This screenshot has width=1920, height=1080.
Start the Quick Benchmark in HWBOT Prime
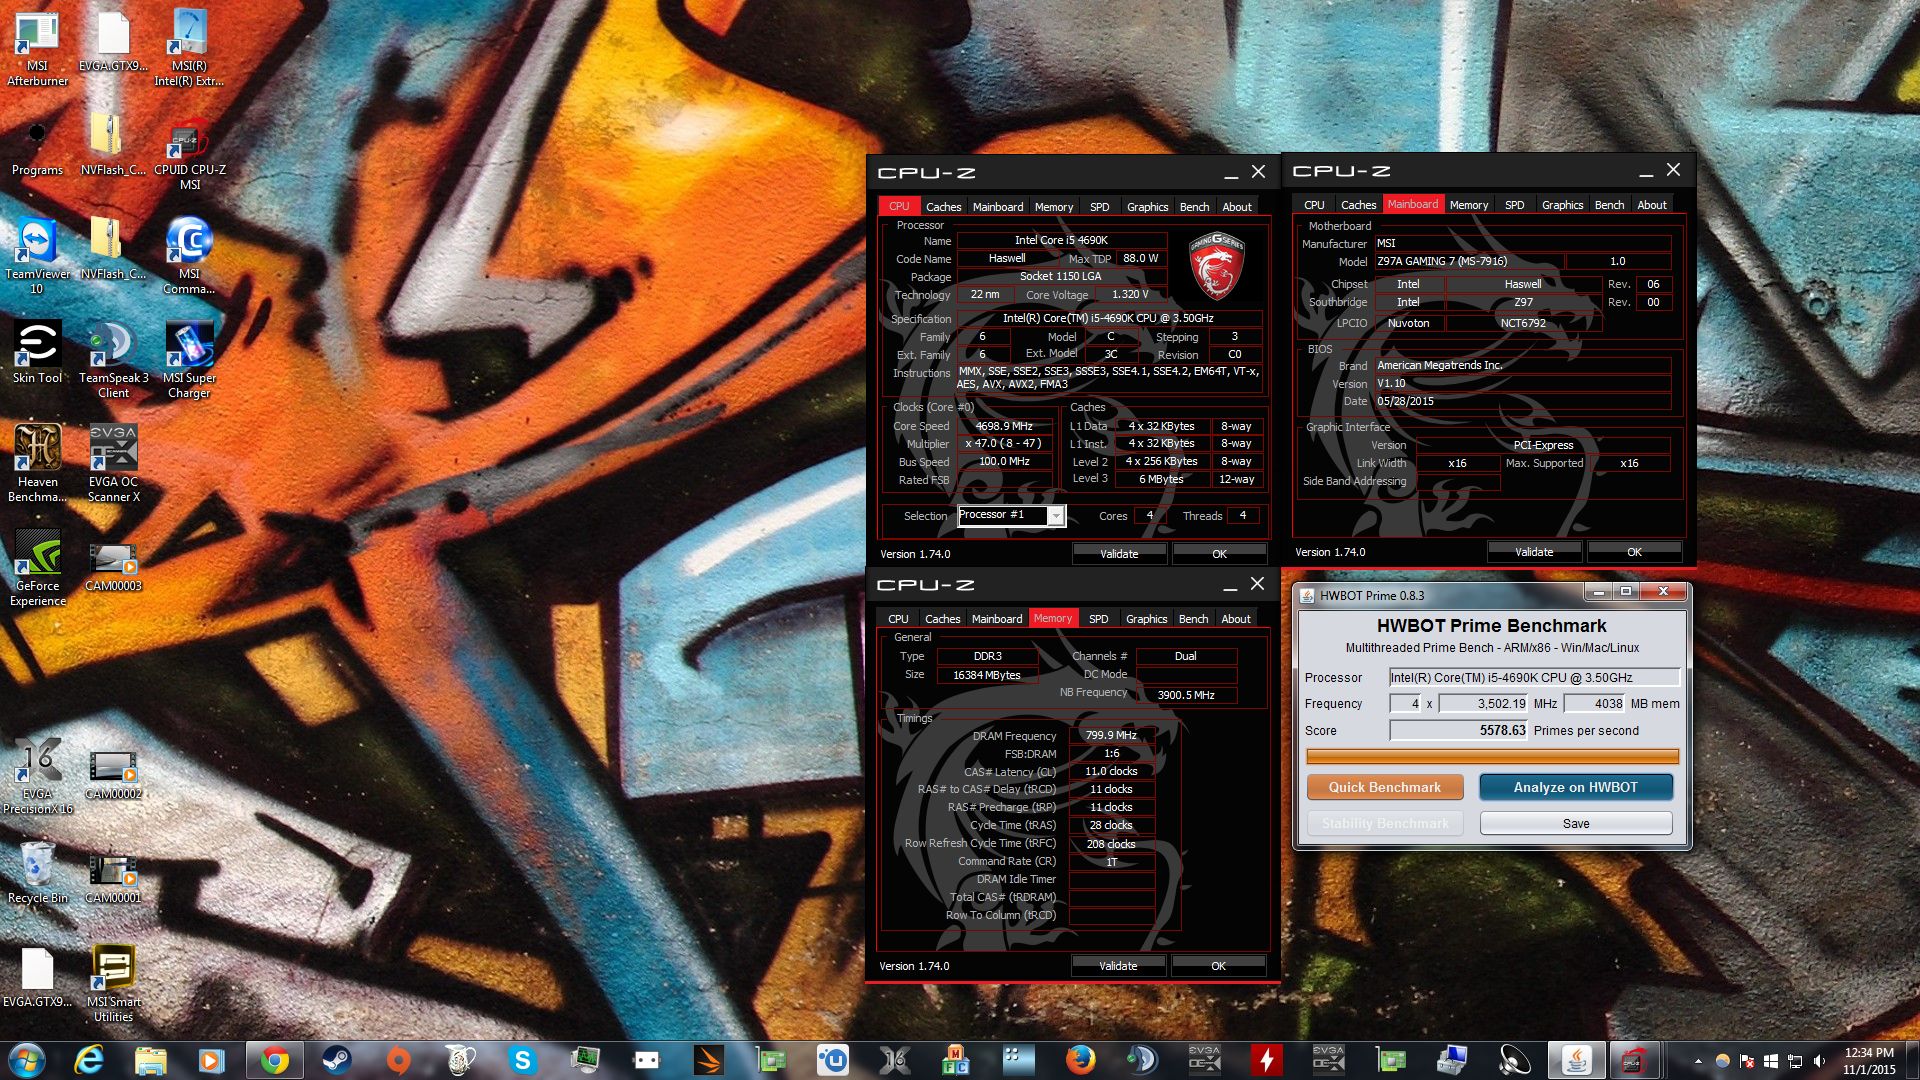click(x=1385, y=787)
